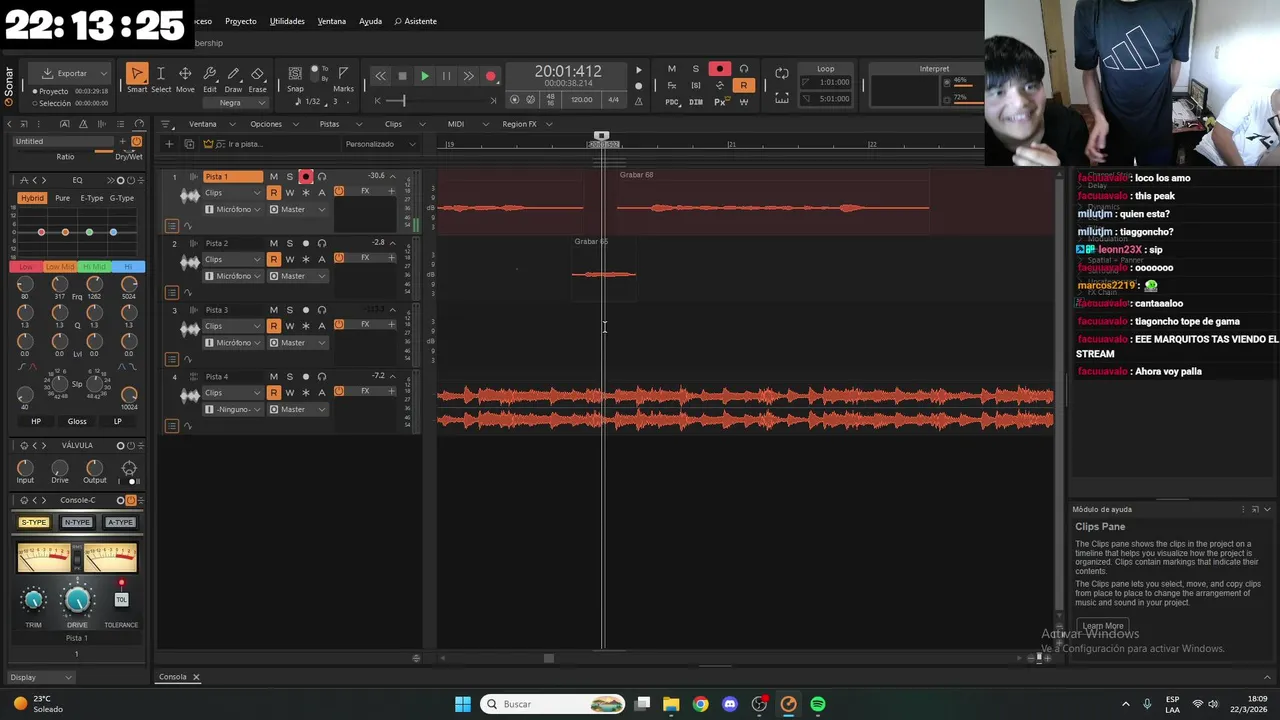The height and width of the screenshot is (720, 1280).
Task: Open Pista 2 Master output dropdown
Action: tap(297, 276)
